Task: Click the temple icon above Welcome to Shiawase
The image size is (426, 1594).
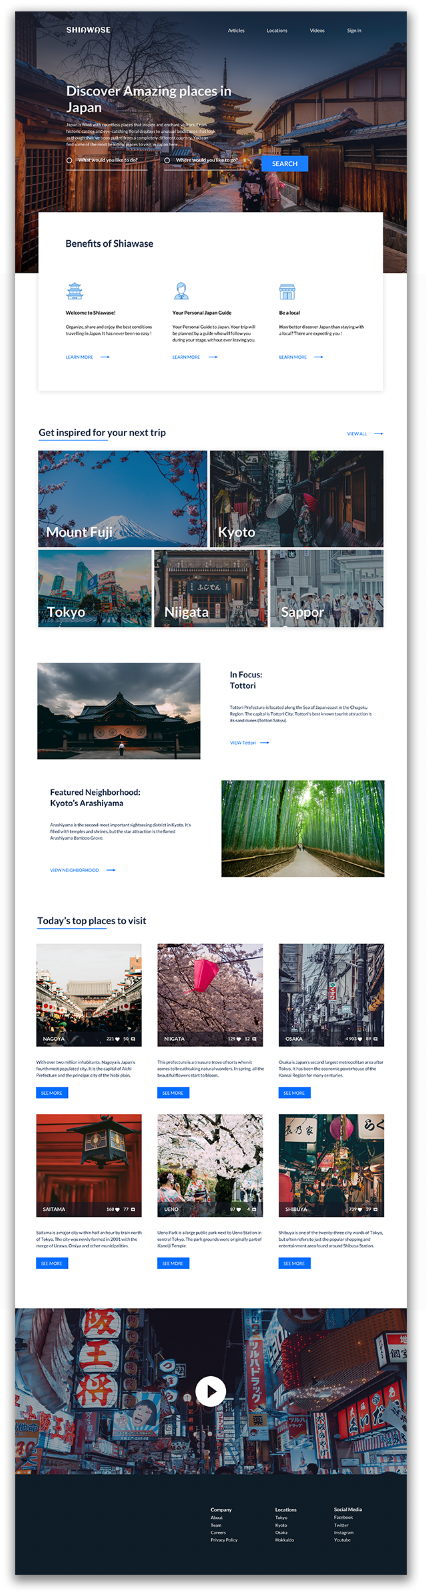Action: [75, 291]
